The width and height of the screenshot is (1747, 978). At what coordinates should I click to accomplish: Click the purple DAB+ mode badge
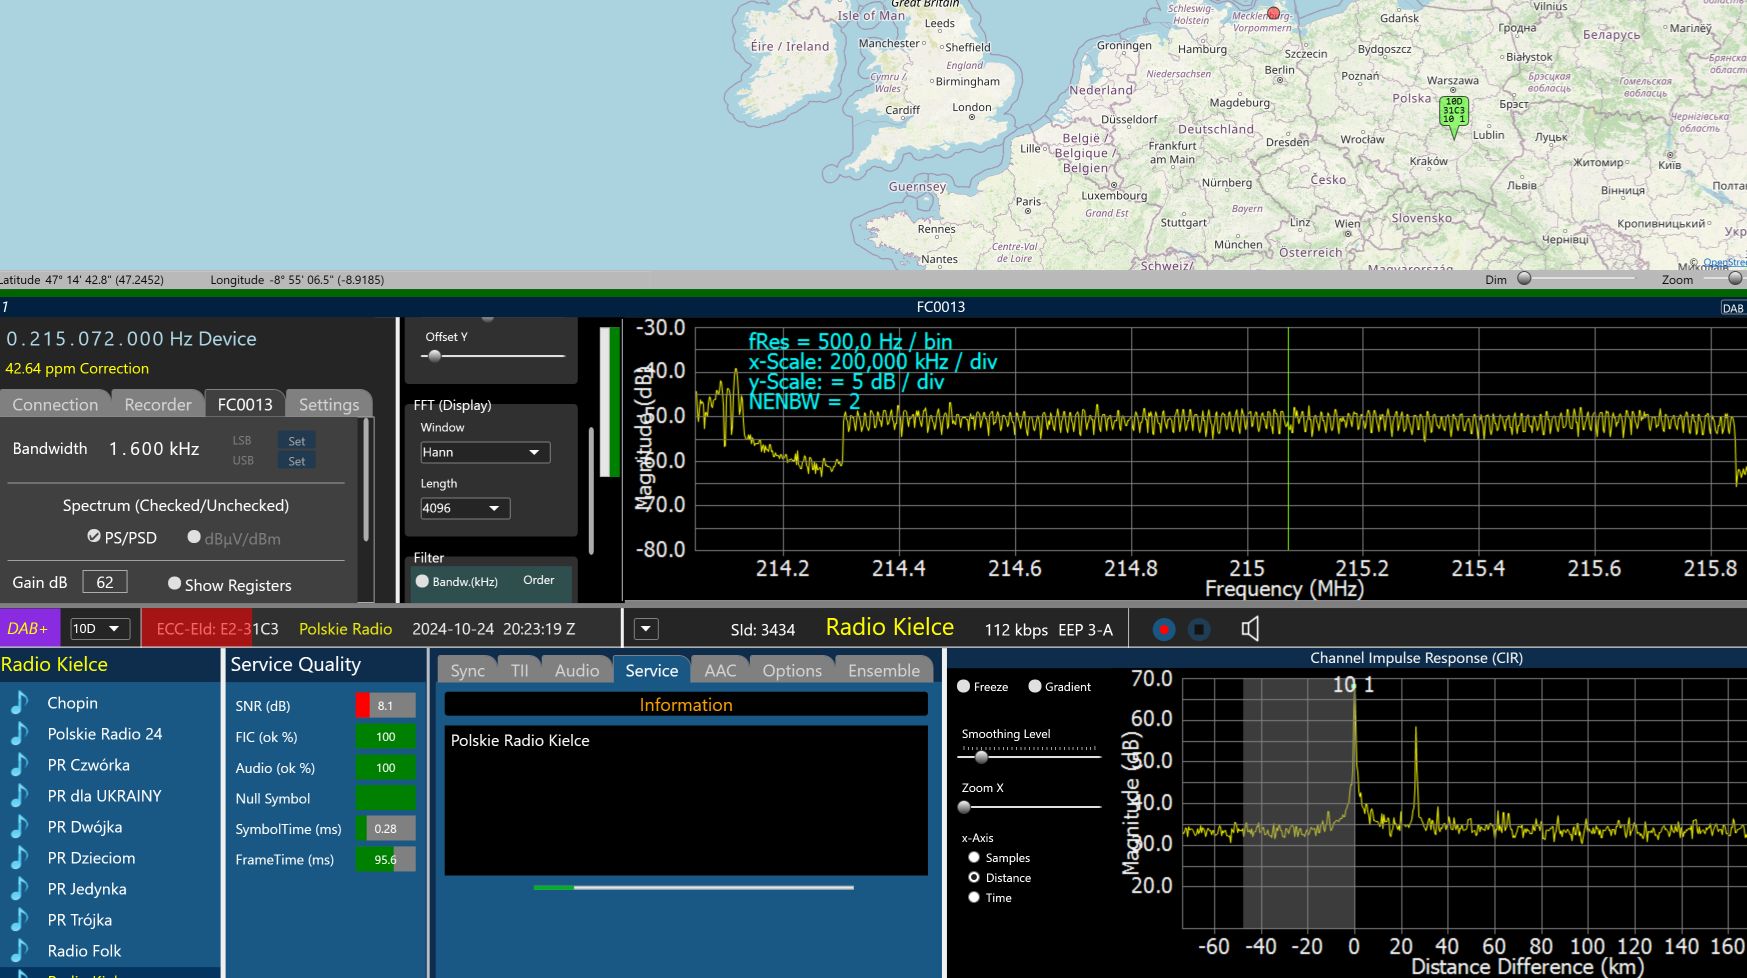point(28,629)
